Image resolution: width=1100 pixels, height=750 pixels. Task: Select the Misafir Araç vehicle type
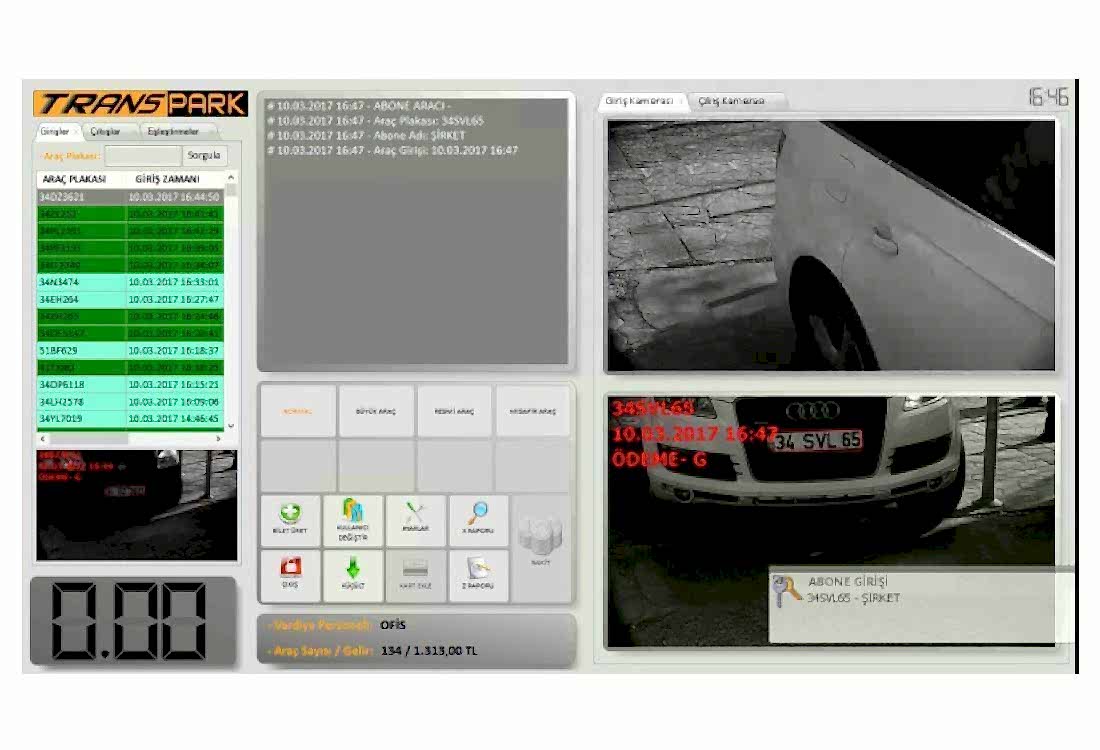(x=532, y=411)
